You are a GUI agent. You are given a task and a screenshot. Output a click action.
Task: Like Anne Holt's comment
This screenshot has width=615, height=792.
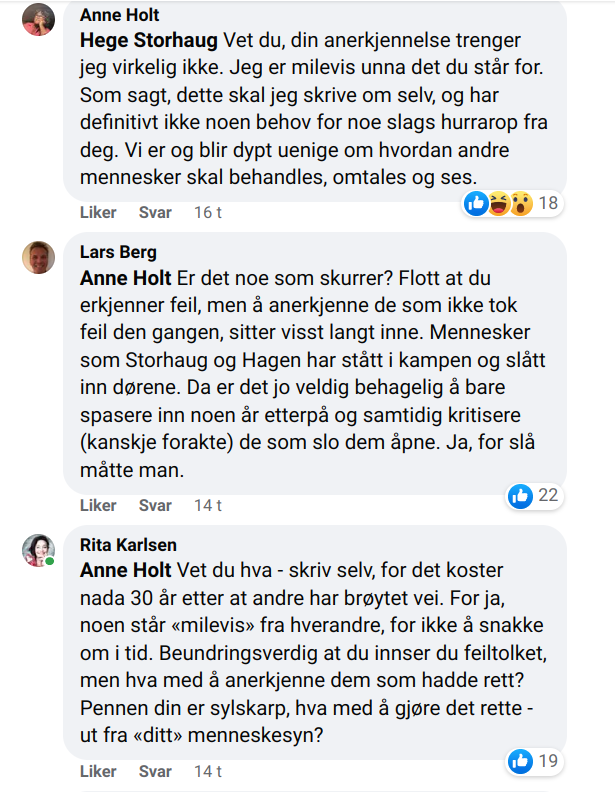coord(98,213)
